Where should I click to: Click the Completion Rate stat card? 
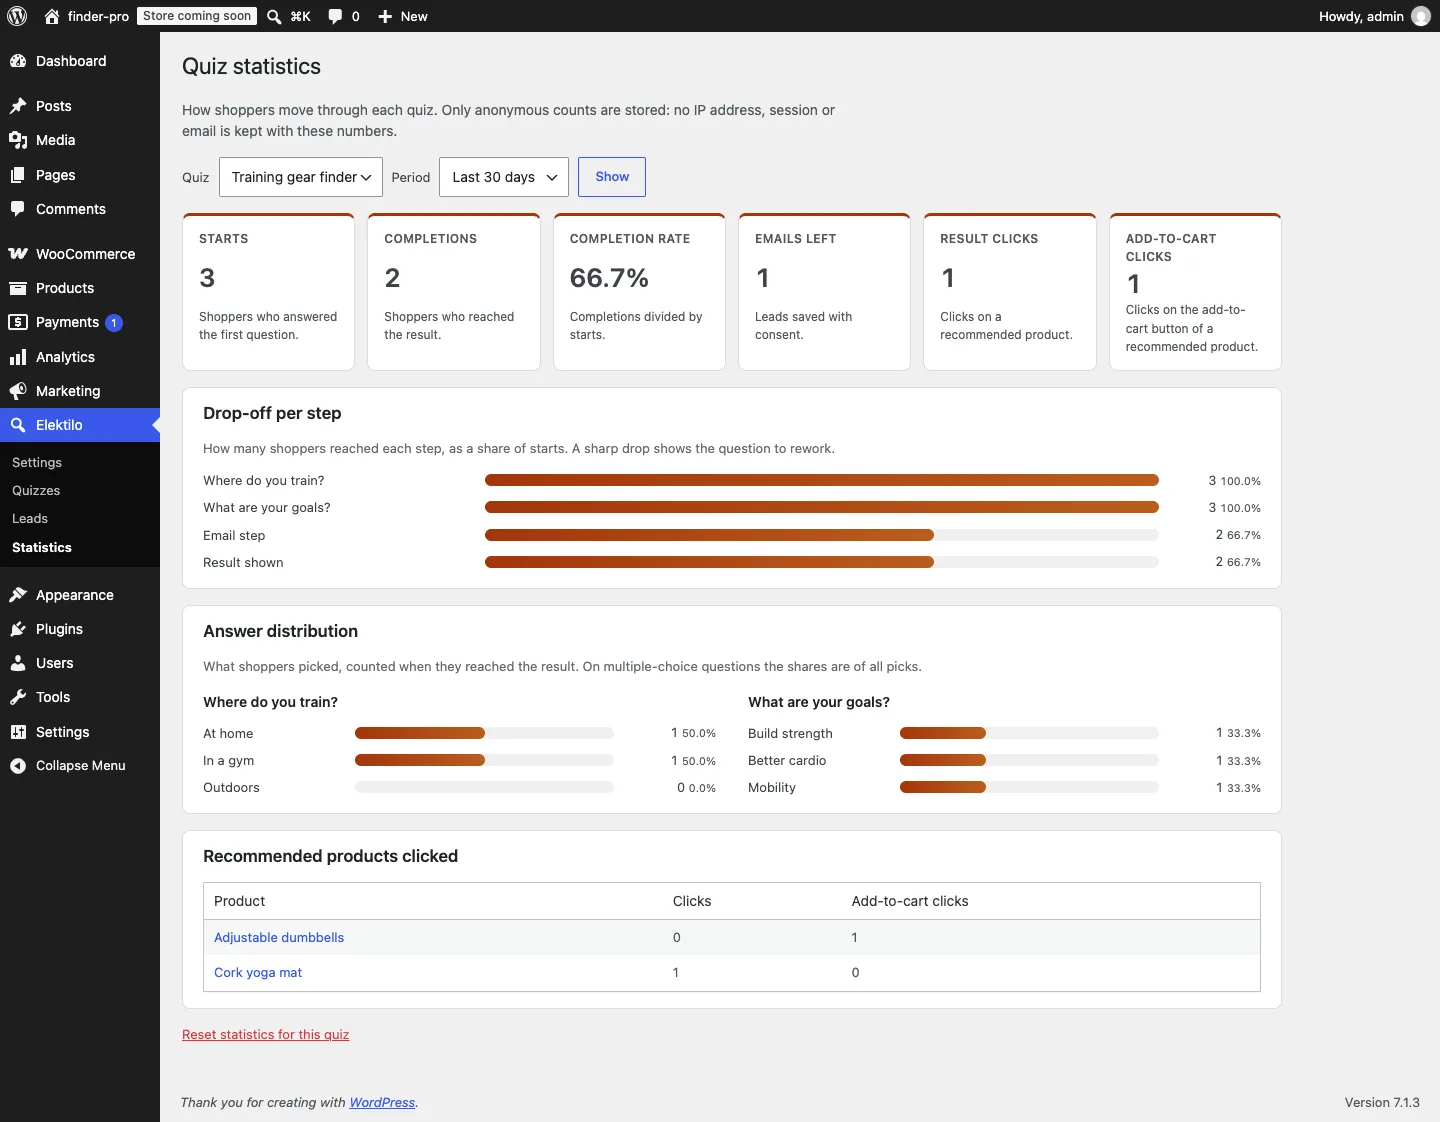pos(639,292)
